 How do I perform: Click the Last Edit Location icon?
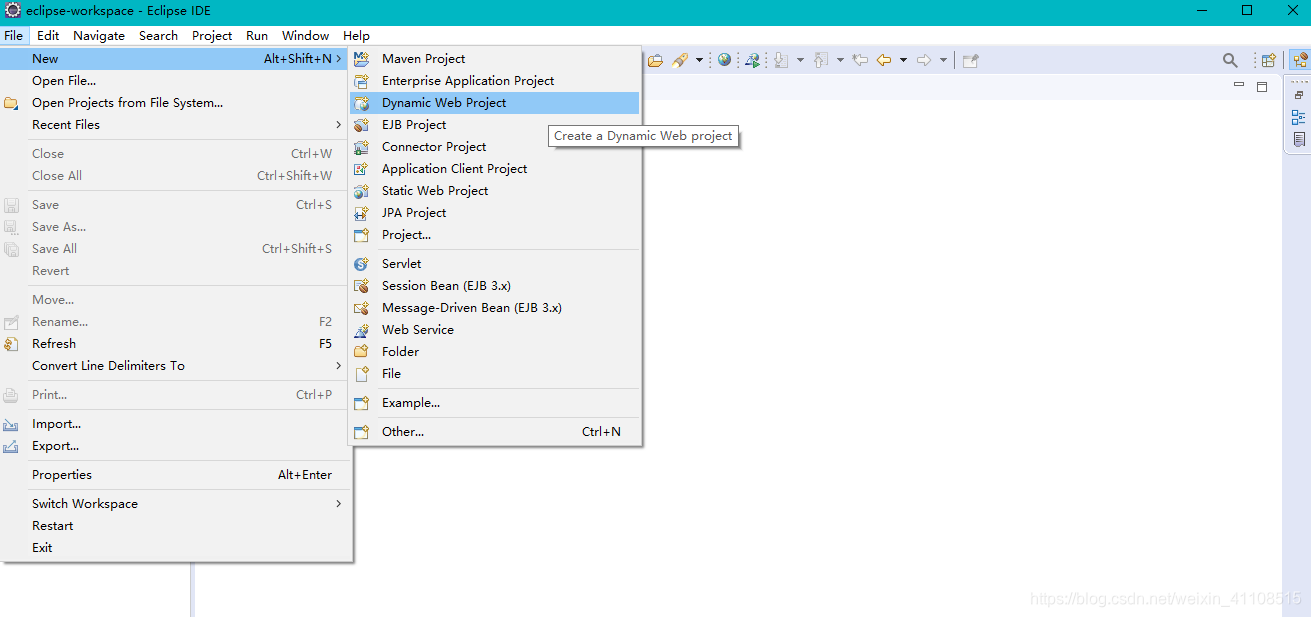(860, 60)
